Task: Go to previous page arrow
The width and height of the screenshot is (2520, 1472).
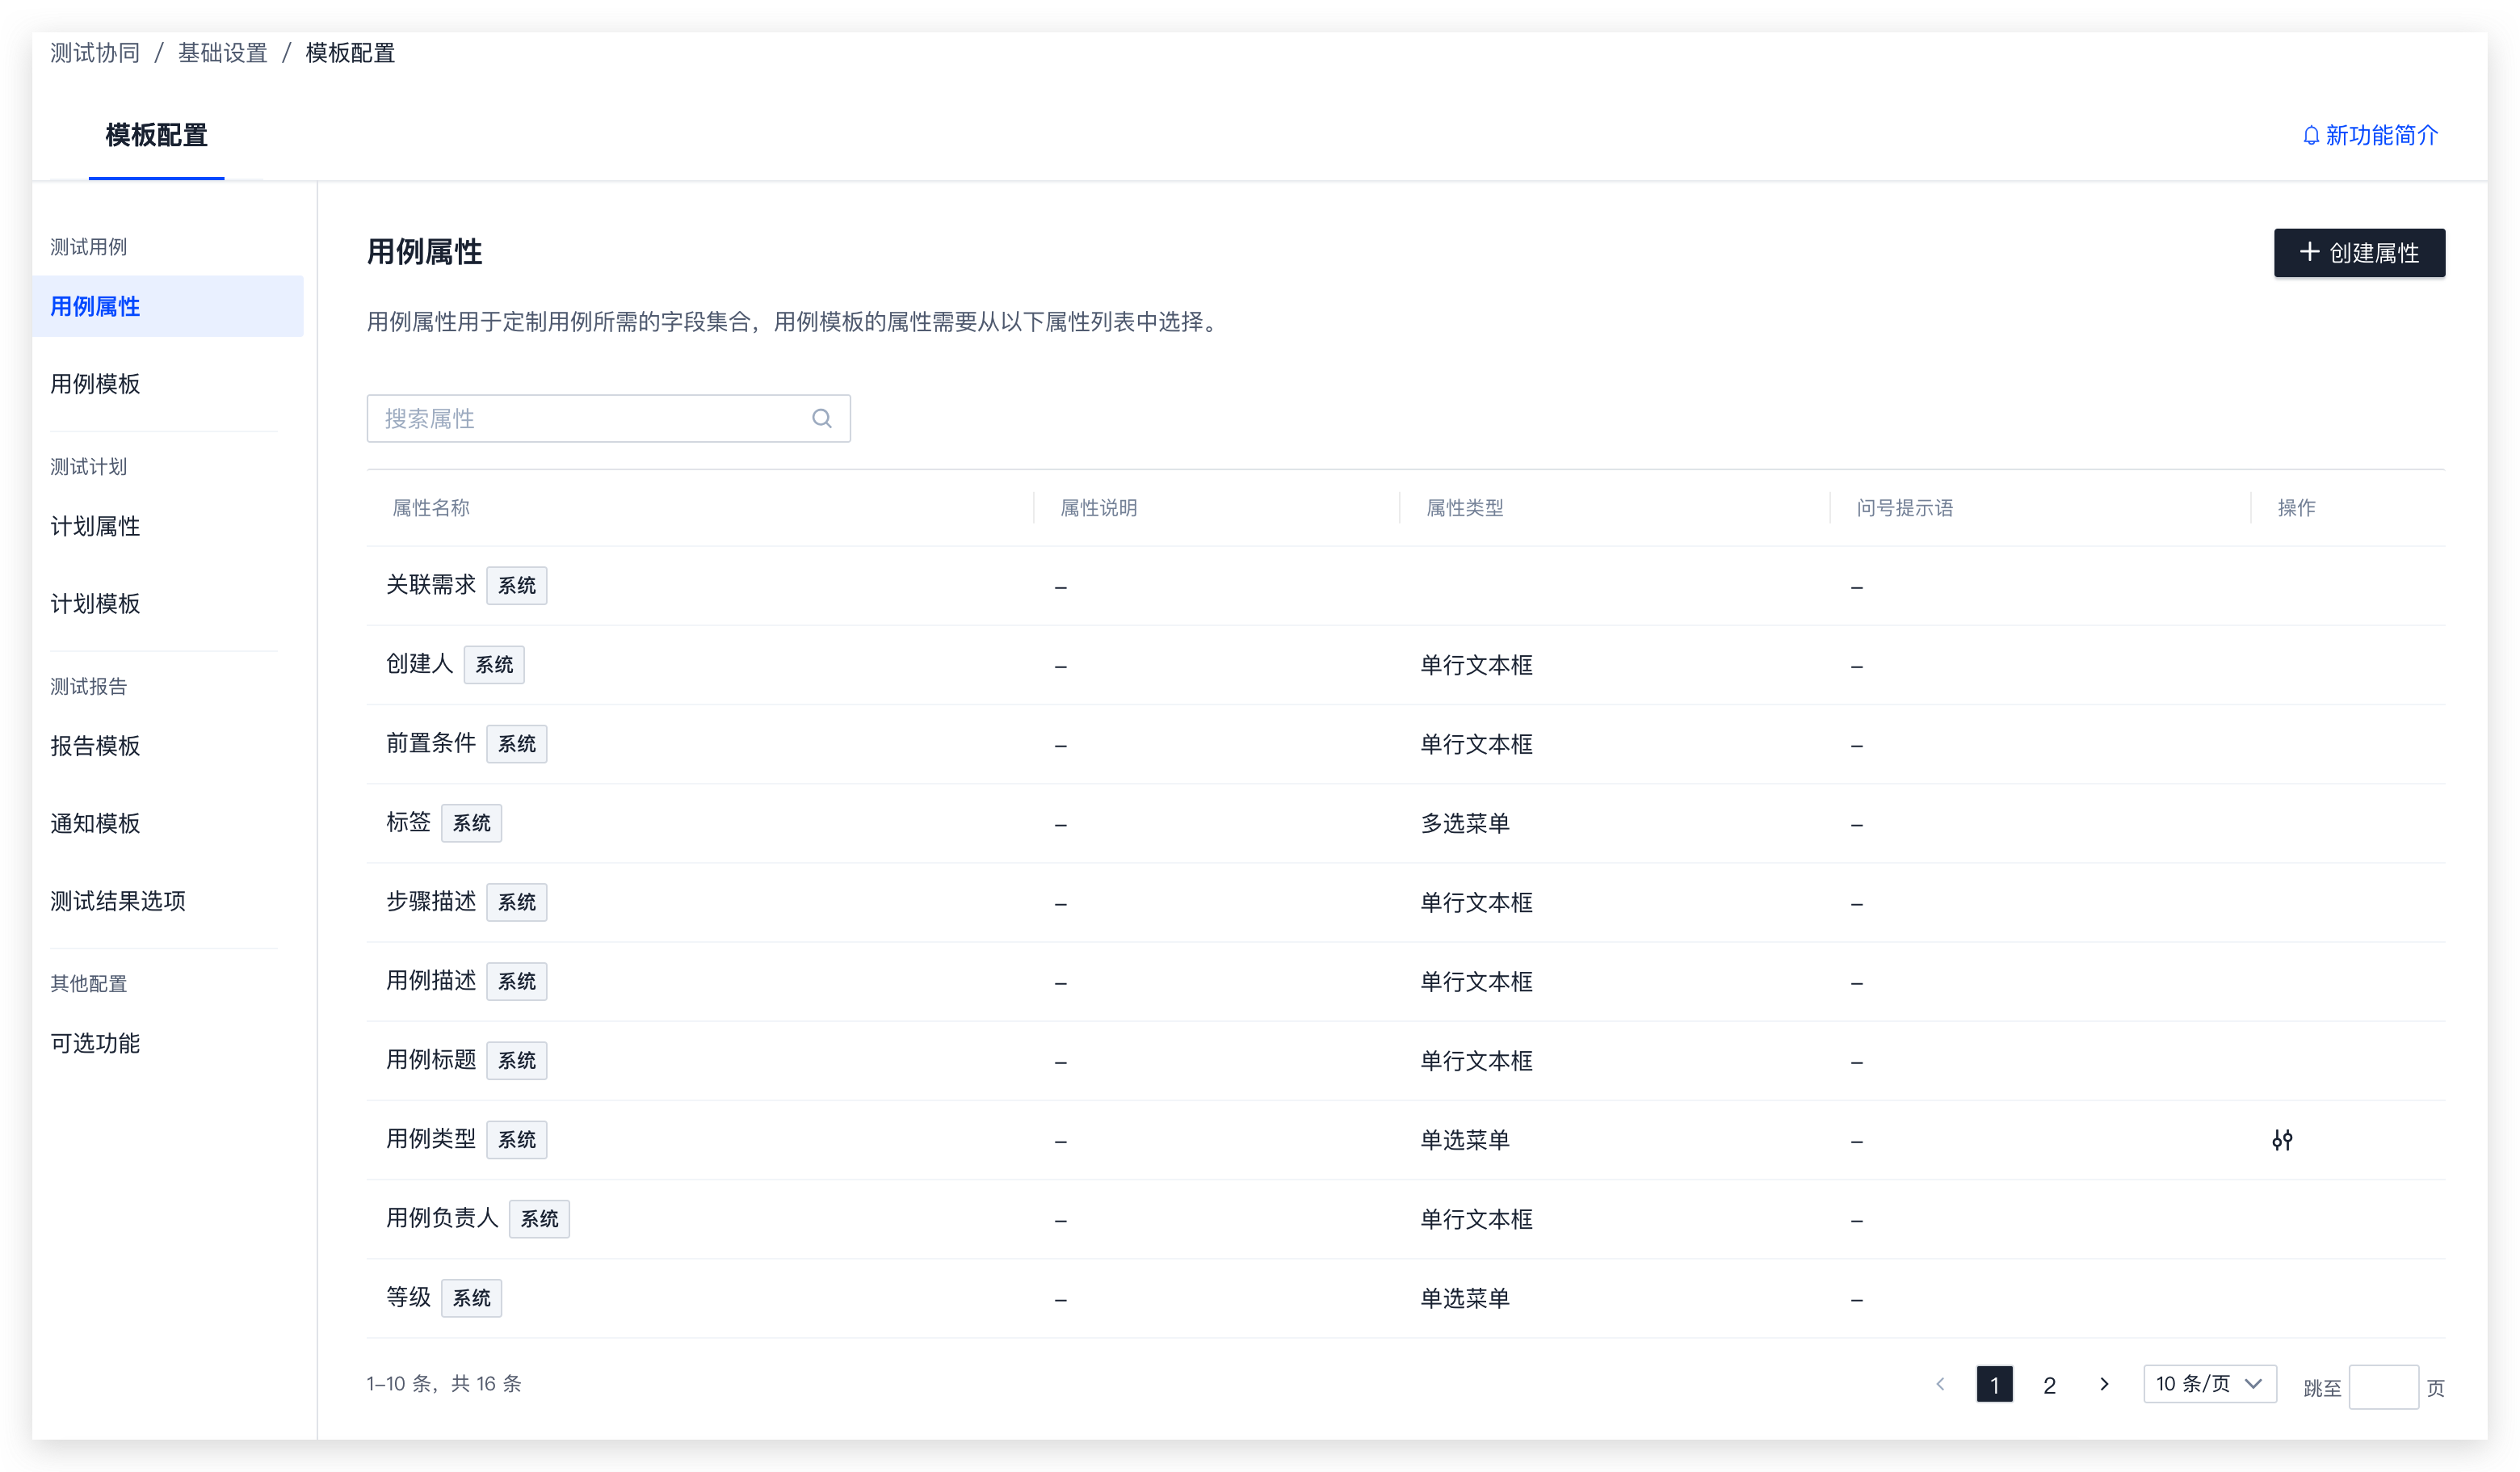Action: [1940, 1384]
